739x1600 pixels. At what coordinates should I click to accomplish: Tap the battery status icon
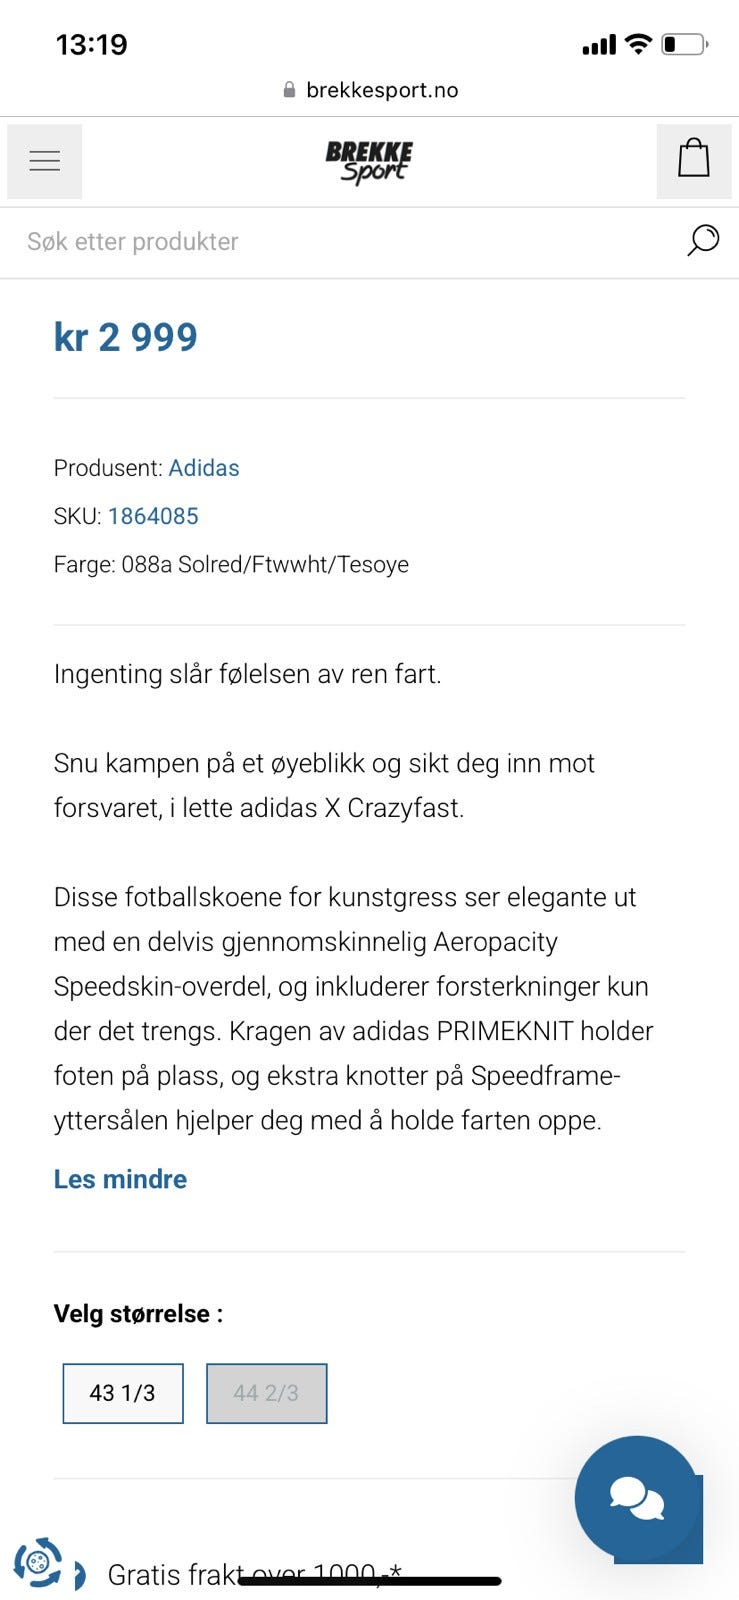[685, 44]
